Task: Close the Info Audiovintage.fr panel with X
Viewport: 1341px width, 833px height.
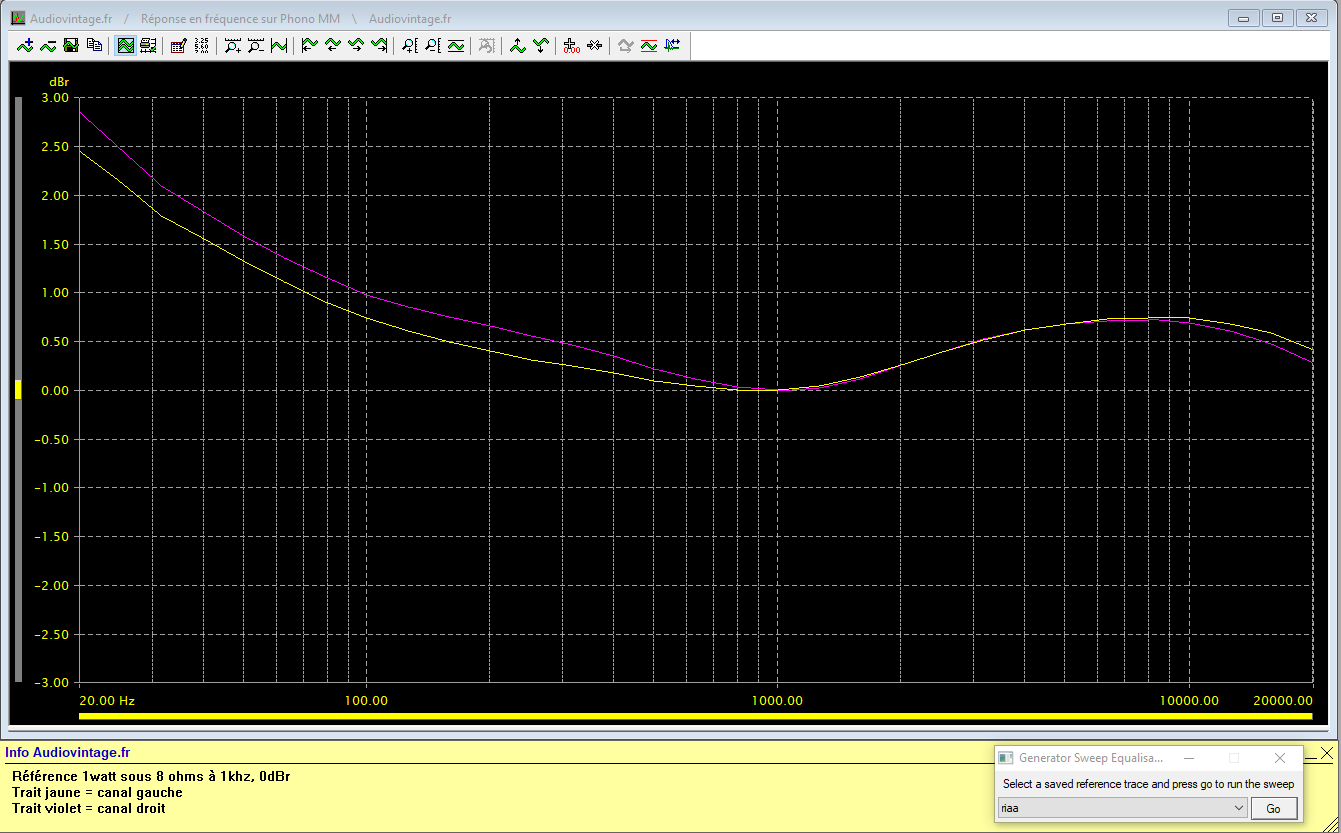Action: pyautogui.click(x=1326, y=752)
